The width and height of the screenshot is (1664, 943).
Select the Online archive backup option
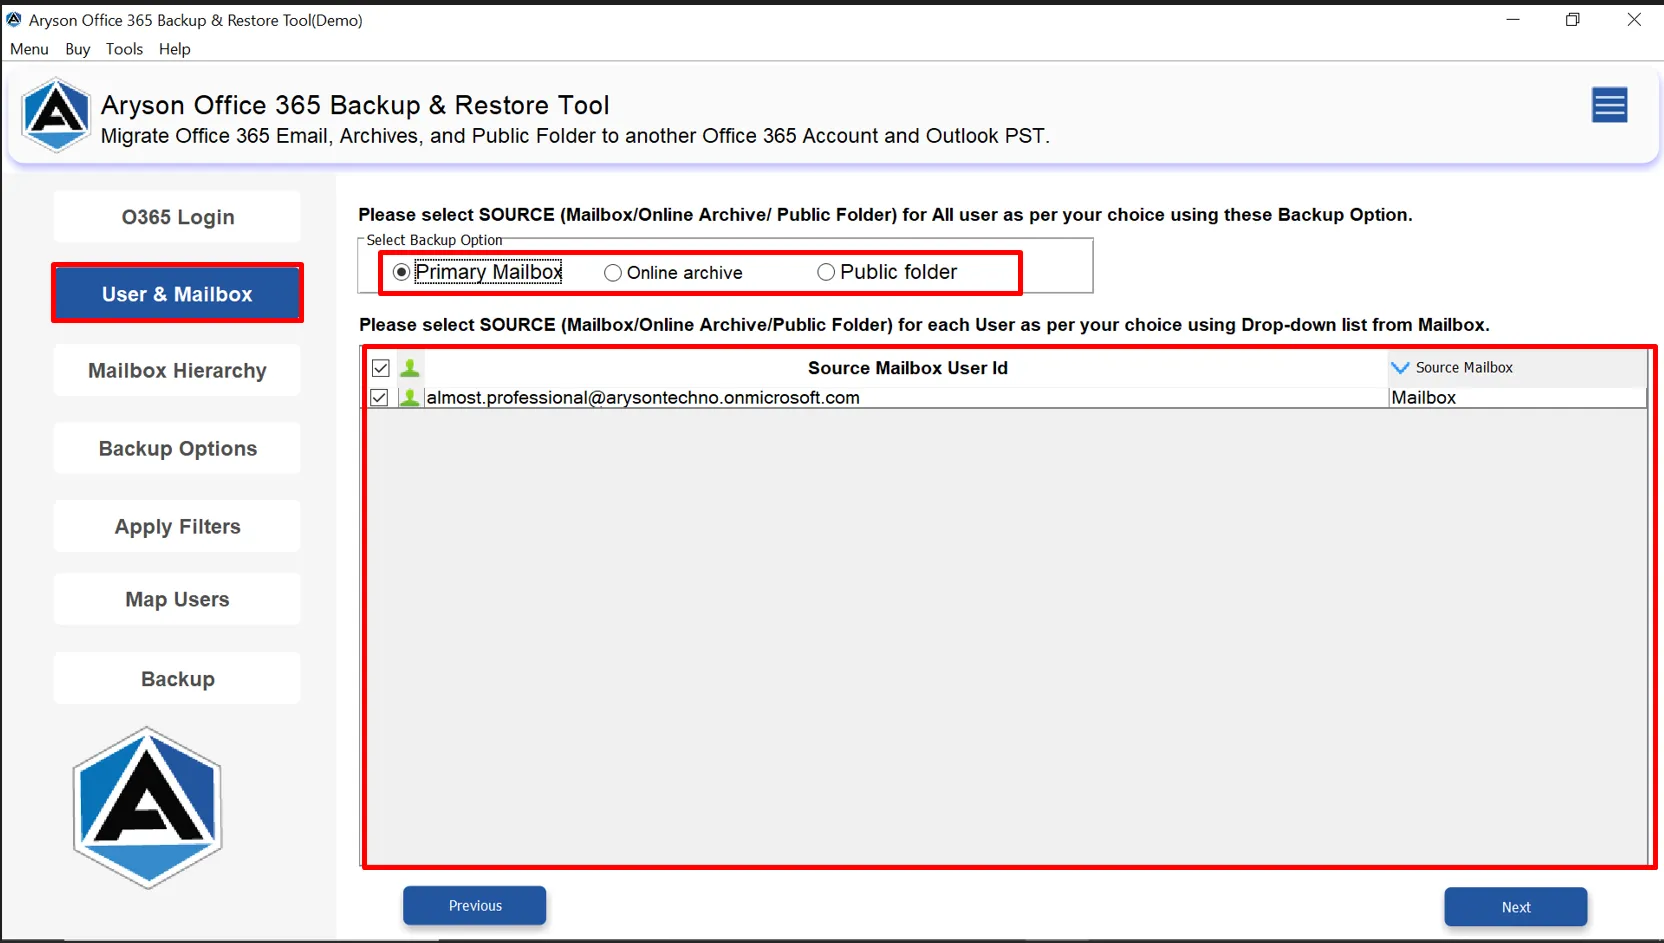tap(613, 272)
